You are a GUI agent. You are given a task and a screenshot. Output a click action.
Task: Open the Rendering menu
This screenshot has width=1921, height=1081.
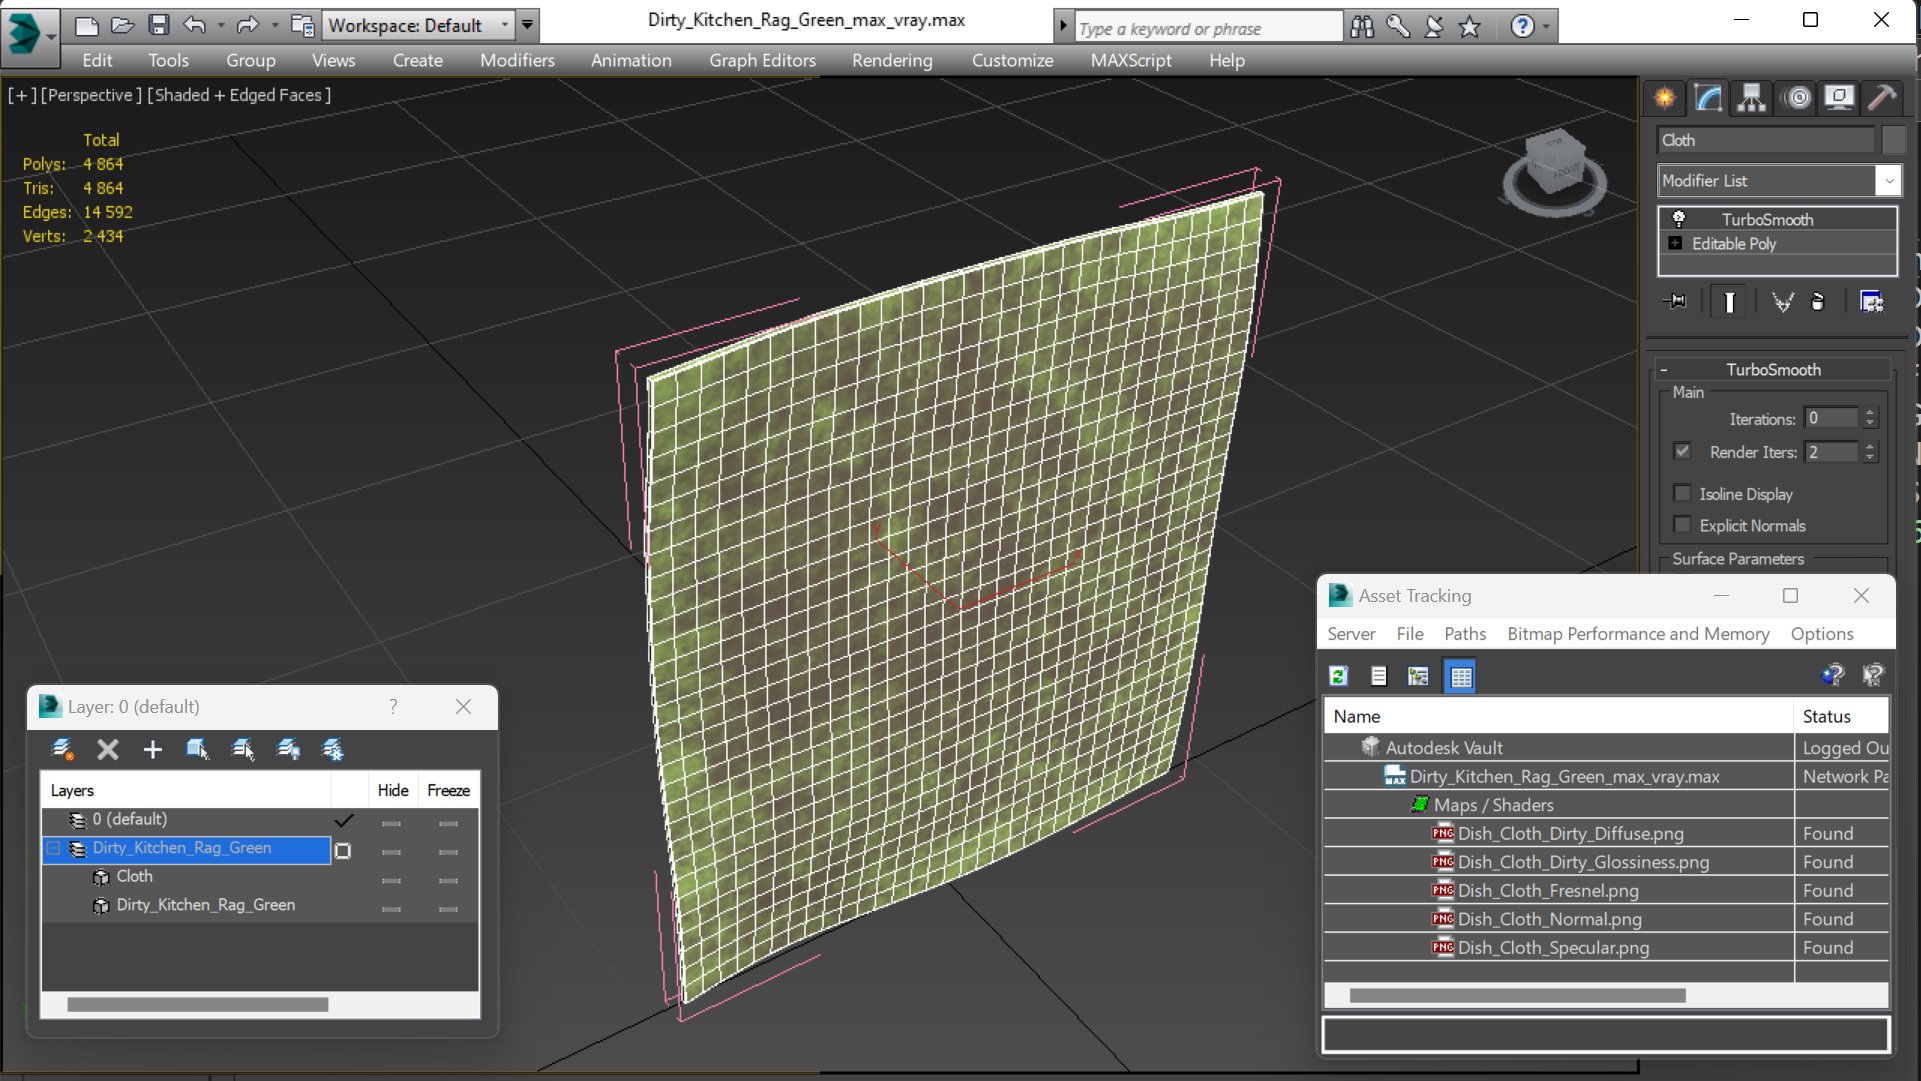pyautogui.click(x=892, y=60)
